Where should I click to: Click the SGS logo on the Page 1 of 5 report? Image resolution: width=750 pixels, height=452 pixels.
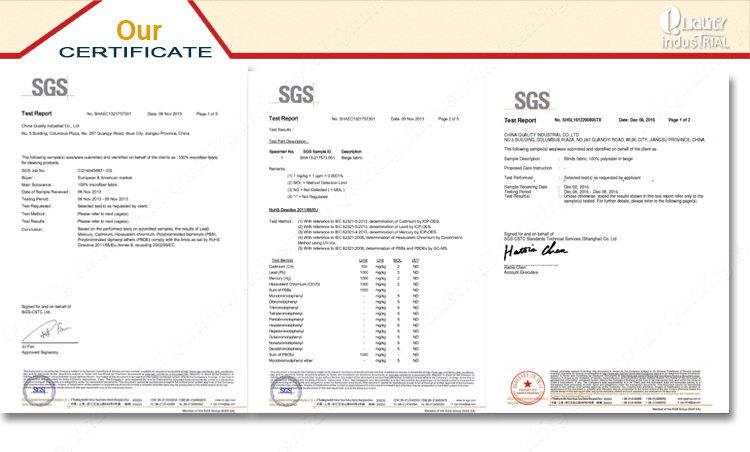pos(49,88)
